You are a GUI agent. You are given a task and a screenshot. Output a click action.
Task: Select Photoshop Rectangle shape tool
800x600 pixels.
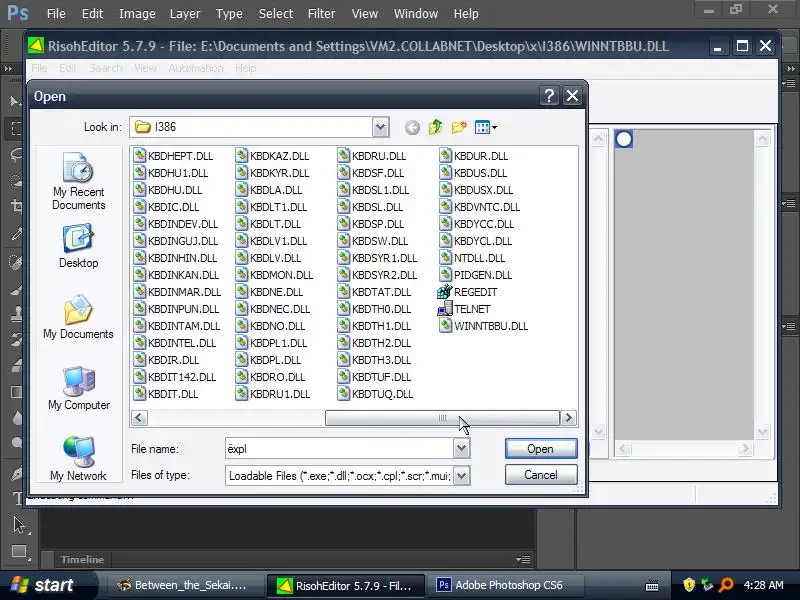click(x=19, y=552)
